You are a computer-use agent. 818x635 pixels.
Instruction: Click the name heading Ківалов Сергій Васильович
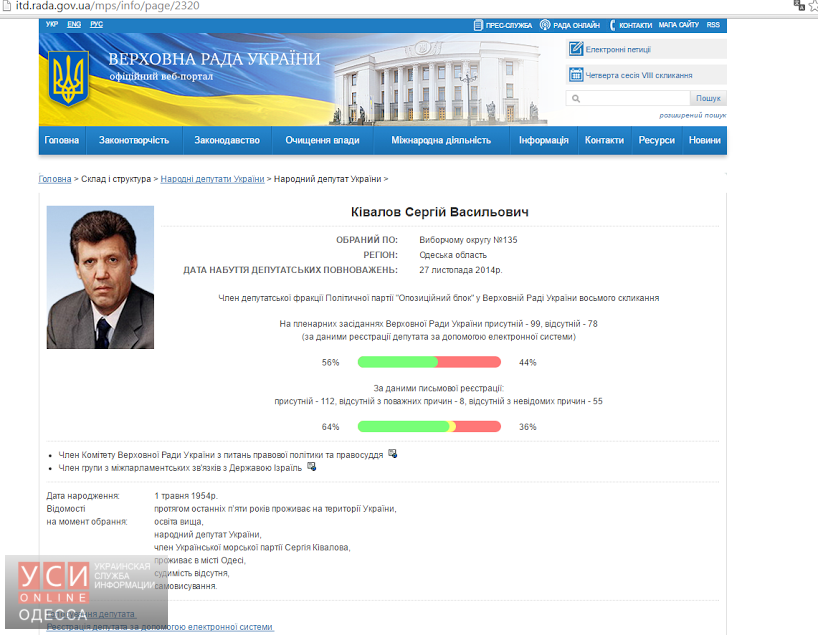tap(440, 212)
